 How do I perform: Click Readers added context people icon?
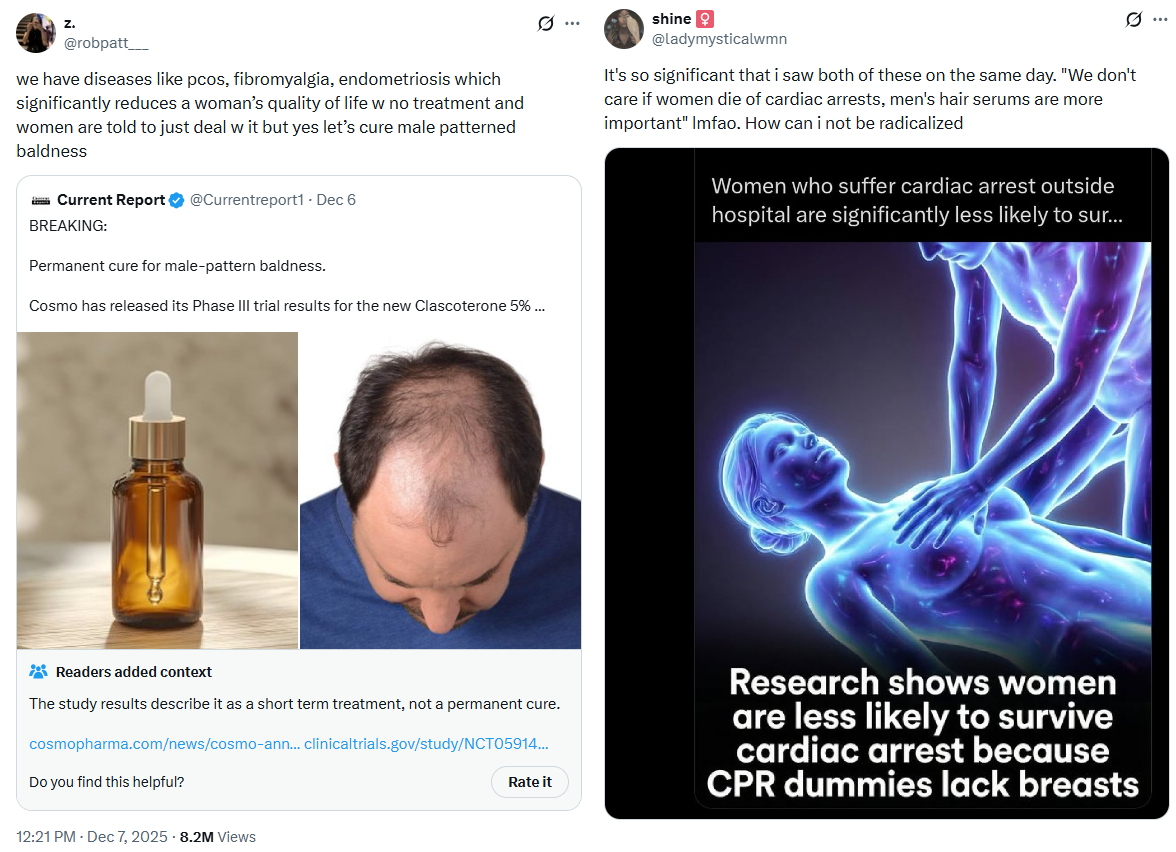click(x=38, y=671)
